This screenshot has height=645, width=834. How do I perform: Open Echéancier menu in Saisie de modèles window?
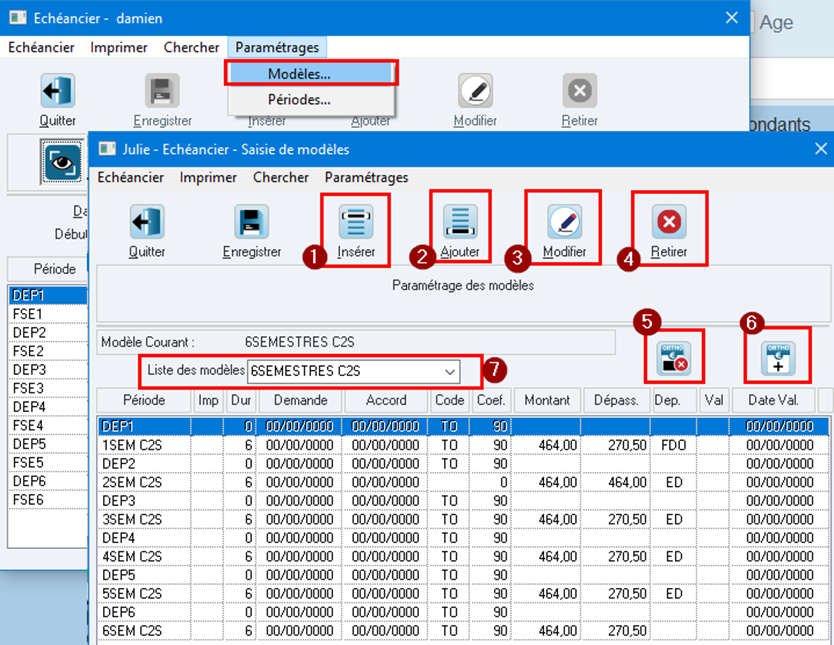(x=130, y=177)
